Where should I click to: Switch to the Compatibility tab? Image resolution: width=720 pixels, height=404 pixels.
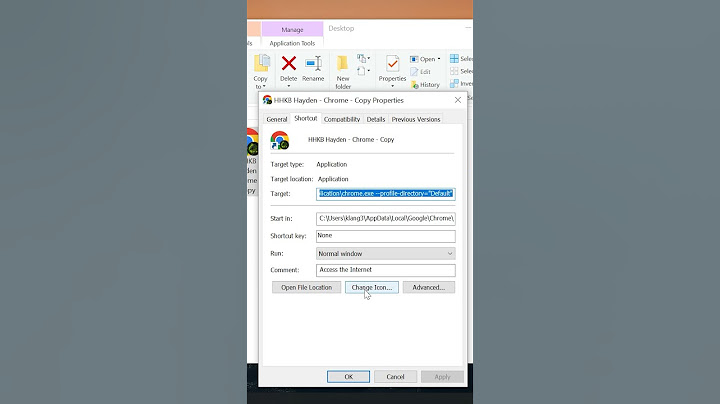click(342, 119)
